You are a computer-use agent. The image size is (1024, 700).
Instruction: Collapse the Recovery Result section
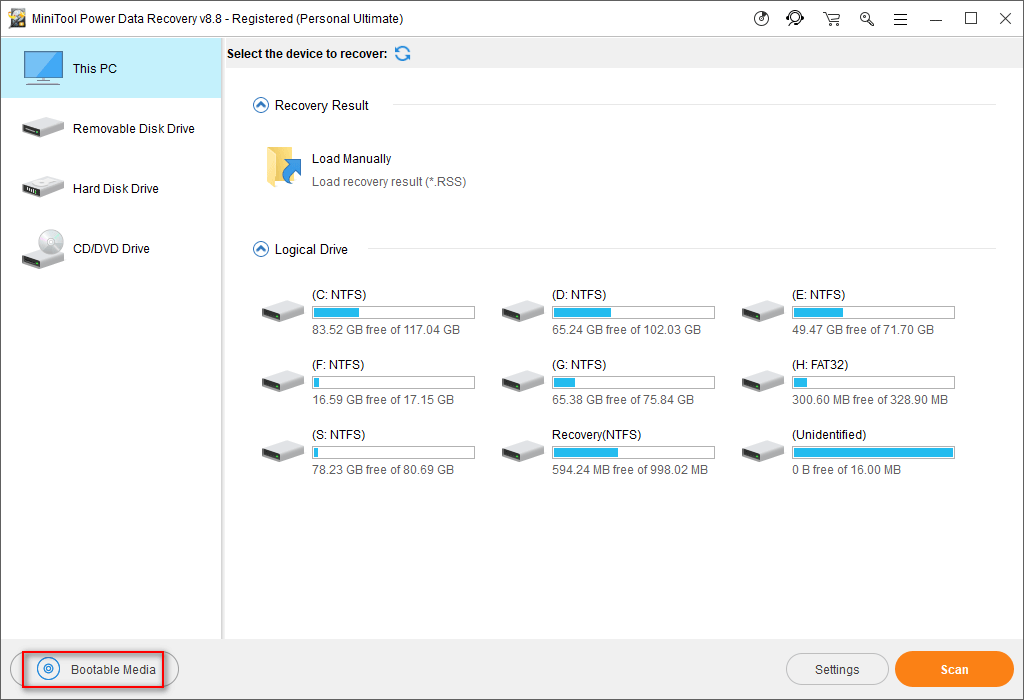click(260, 104)
